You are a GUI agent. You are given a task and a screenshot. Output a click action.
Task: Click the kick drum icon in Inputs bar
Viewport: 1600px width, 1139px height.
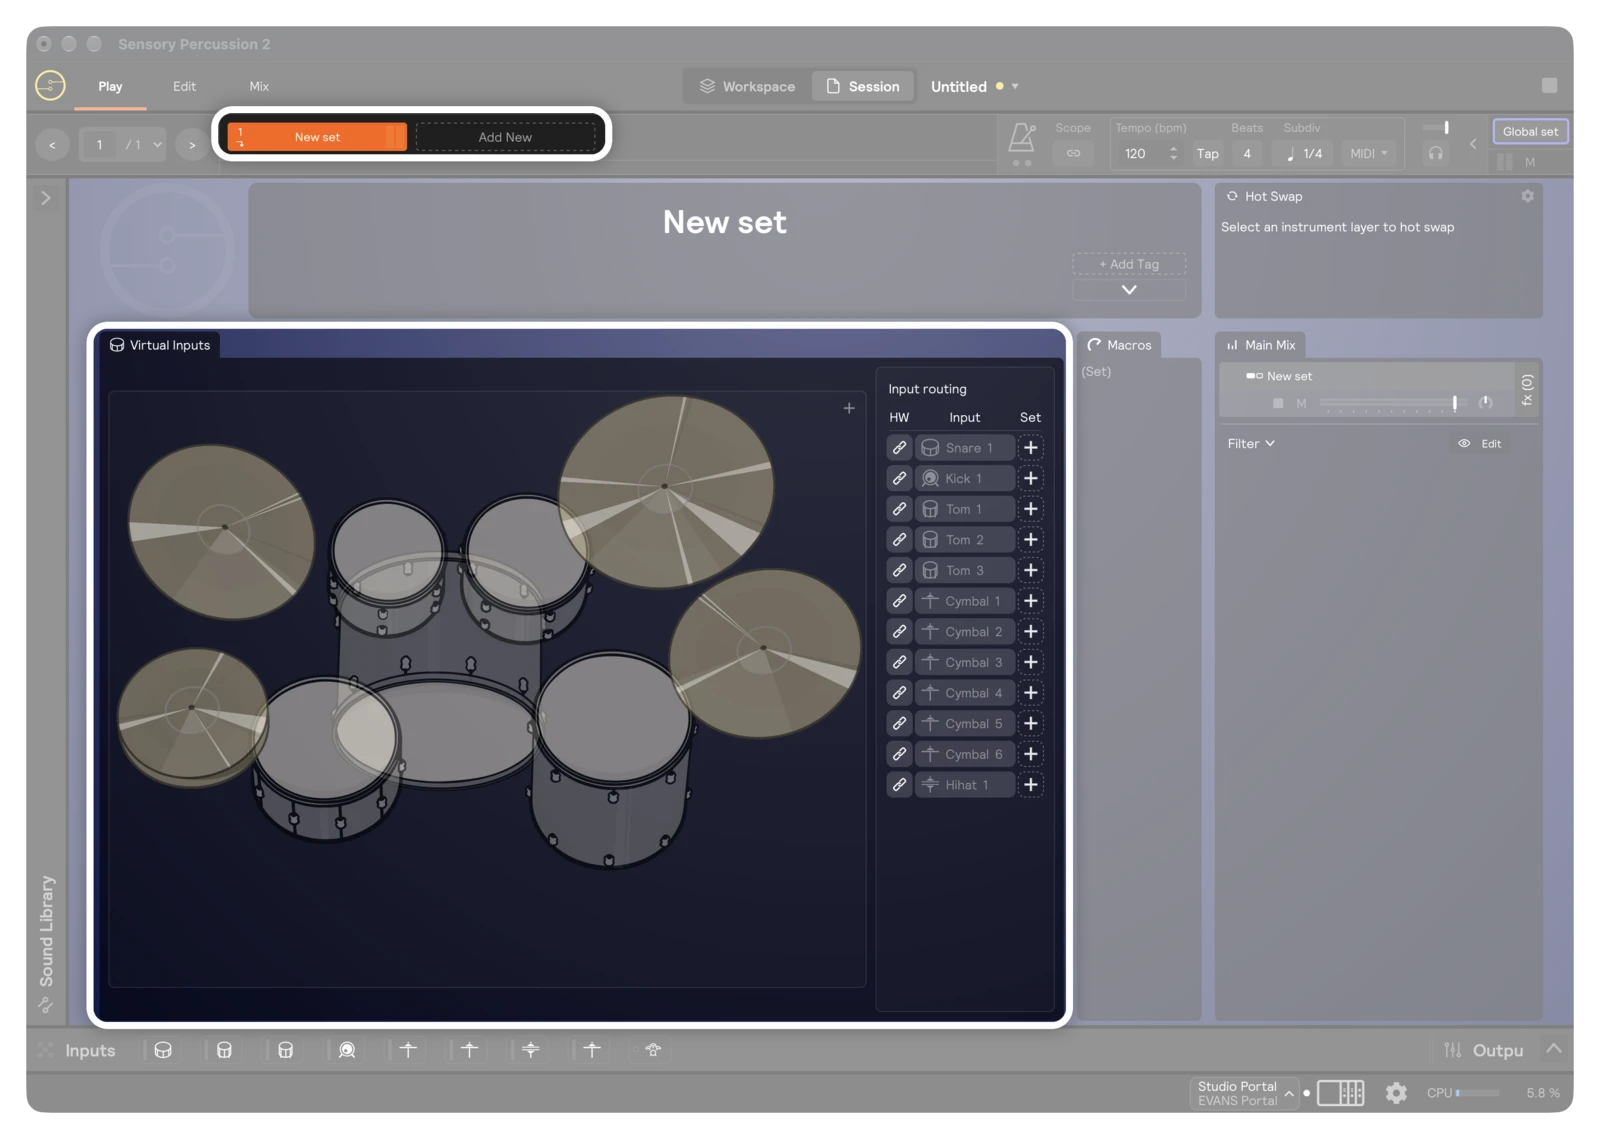(x=347, y=1050)
